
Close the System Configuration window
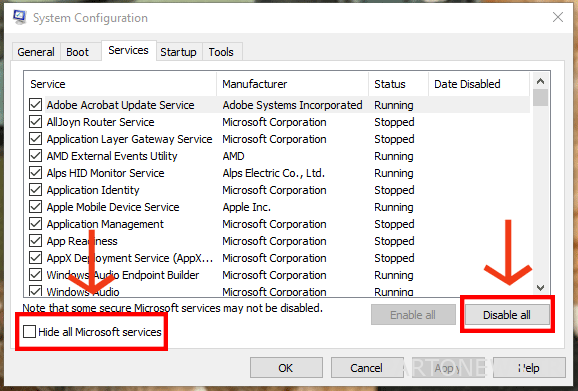pos(557,17)
